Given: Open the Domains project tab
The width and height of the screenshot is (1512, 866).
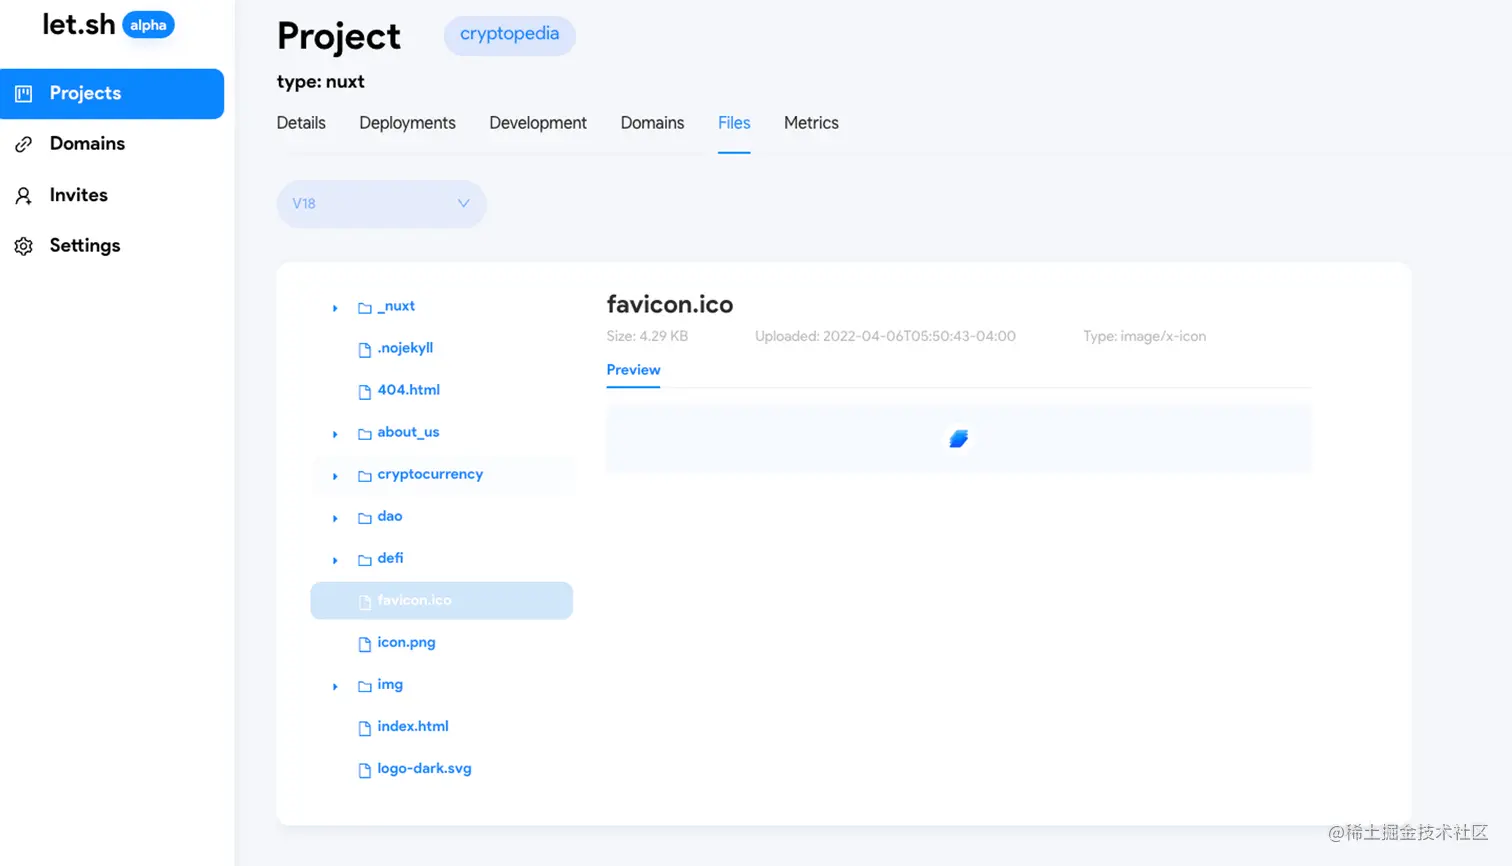Looking at the screenshot, I should pyautogui.click(x=652, y=123).
